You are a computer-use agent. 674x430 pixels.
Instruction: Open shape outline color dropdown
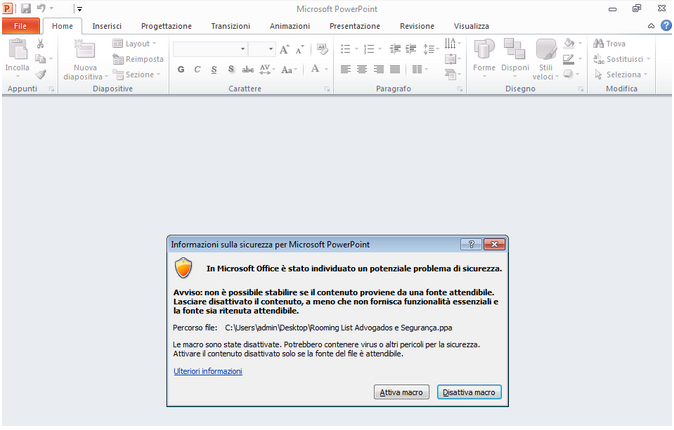pos(580,59)
